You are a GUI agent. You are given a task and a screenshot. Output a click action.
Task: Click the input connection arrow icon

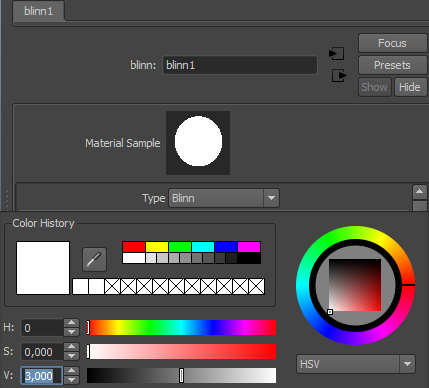coord(337,53)
